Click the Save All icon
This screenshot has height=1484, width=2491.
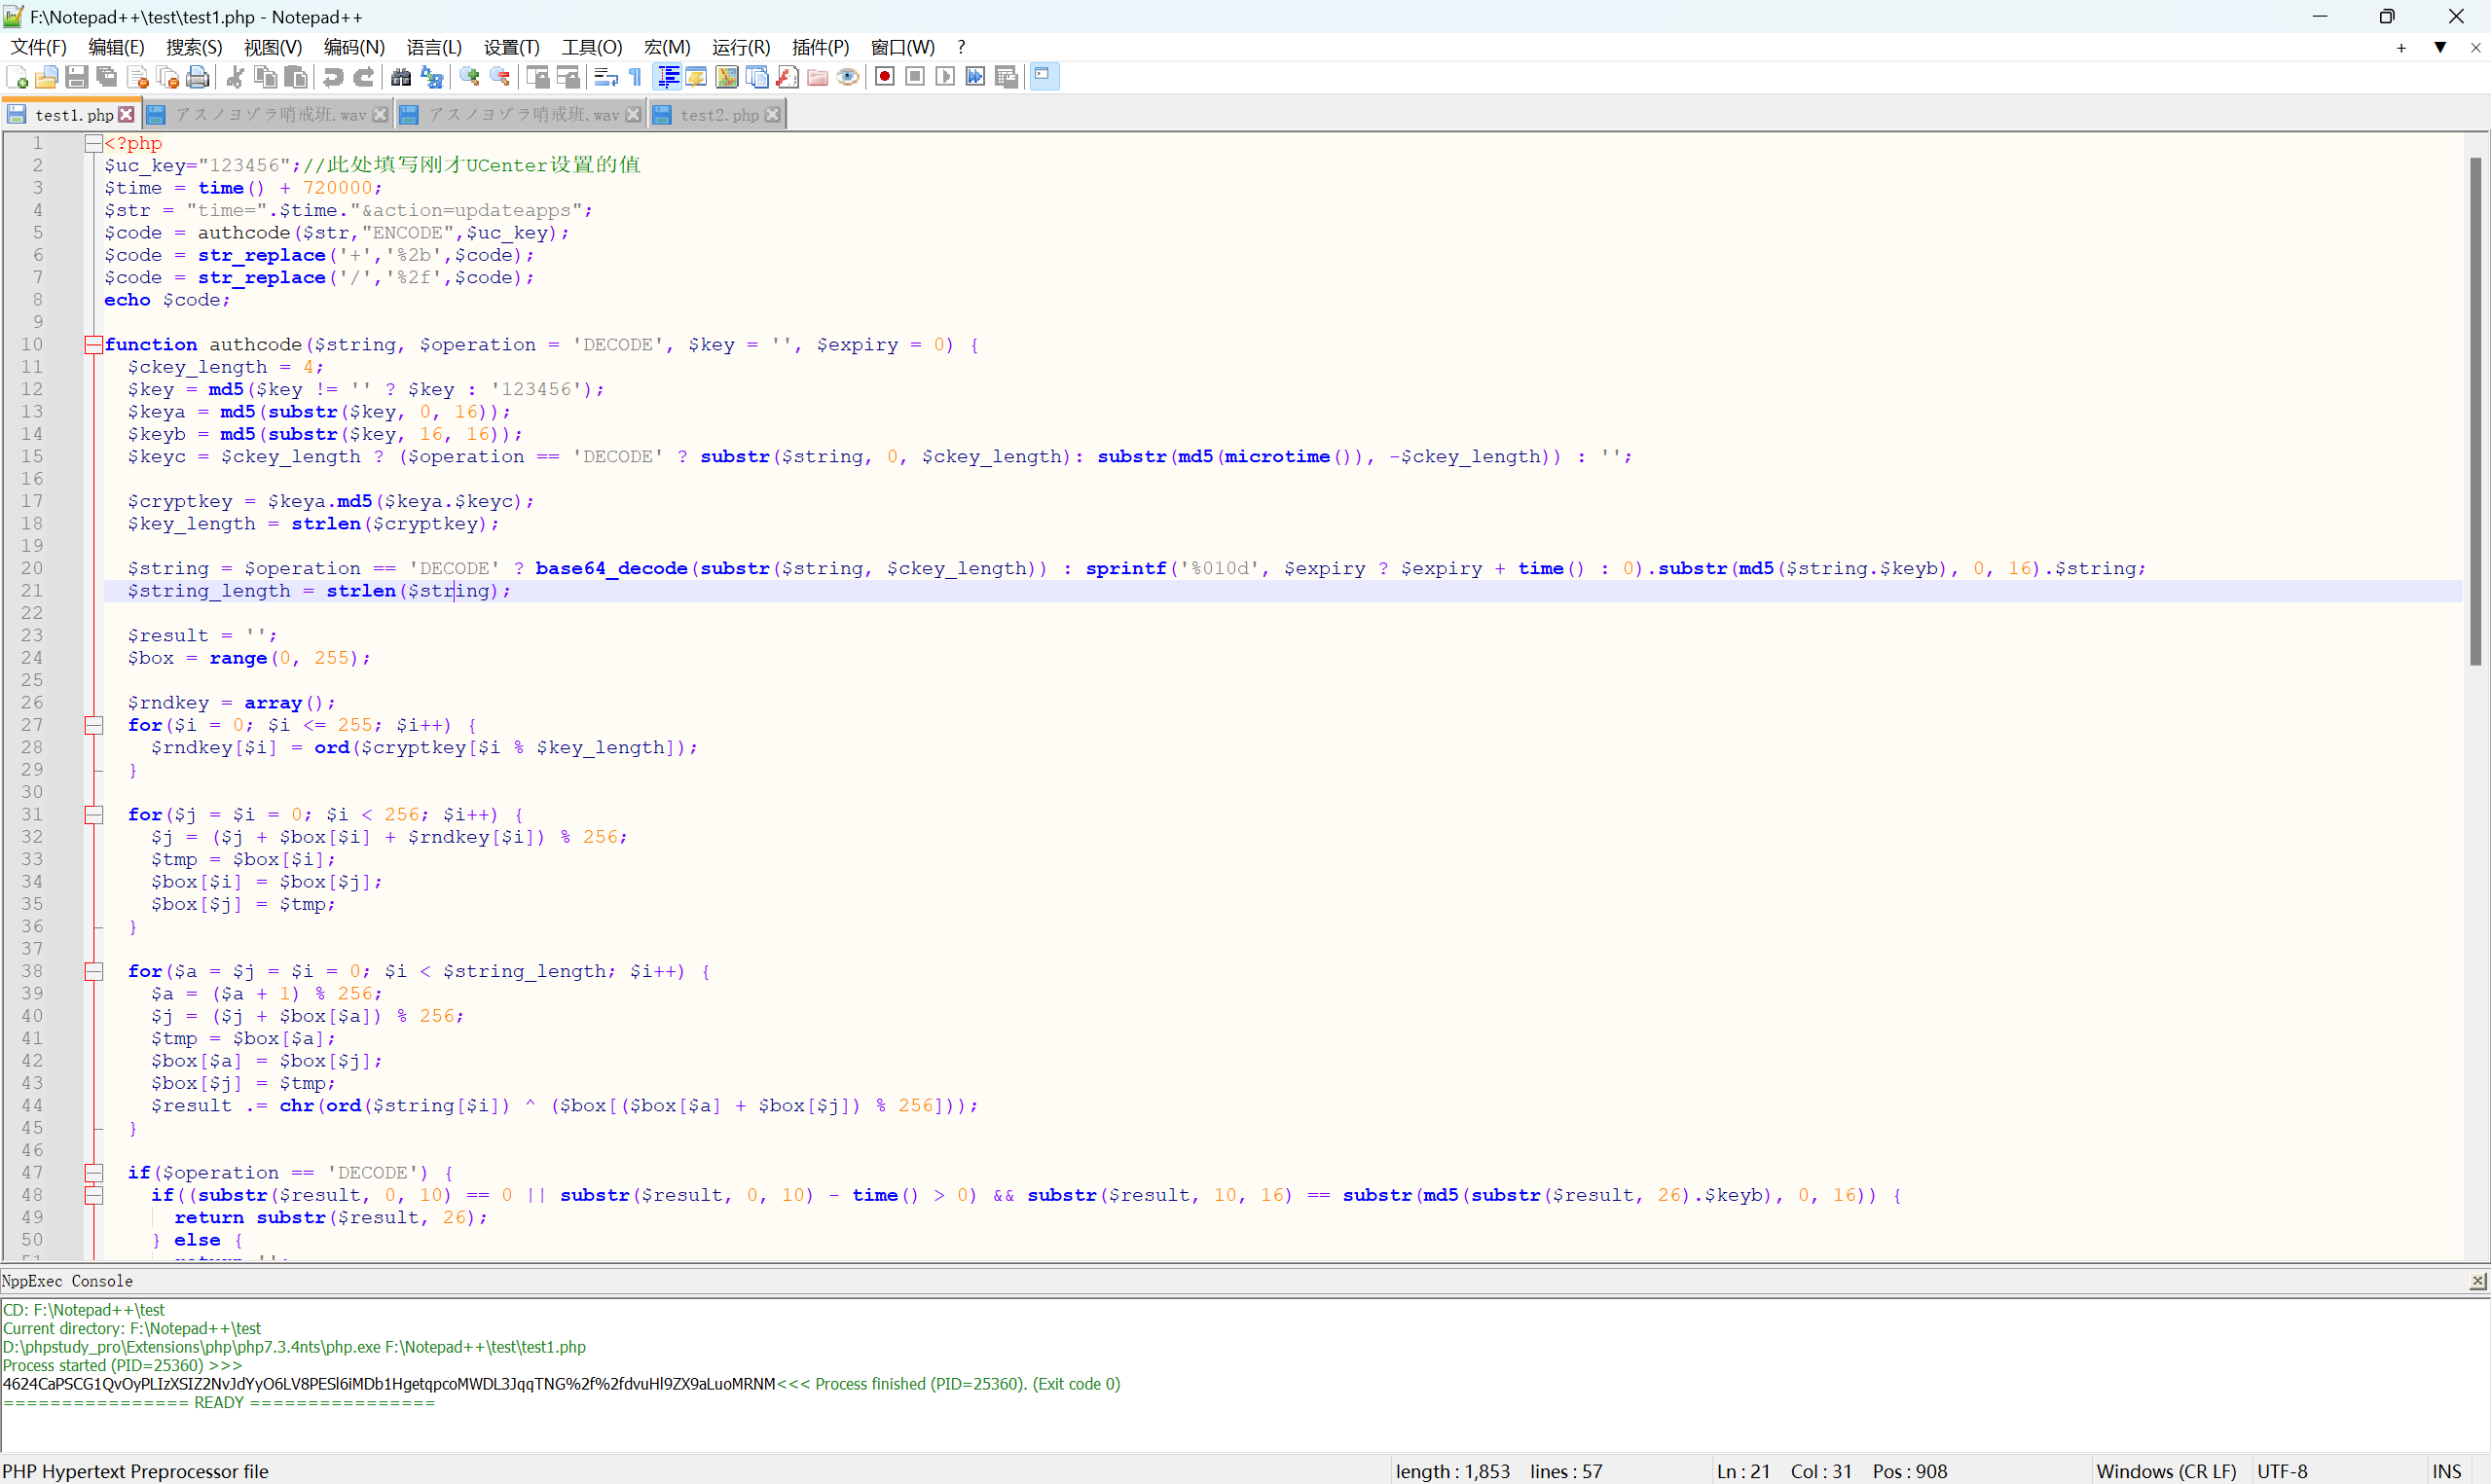coord(106,77)
